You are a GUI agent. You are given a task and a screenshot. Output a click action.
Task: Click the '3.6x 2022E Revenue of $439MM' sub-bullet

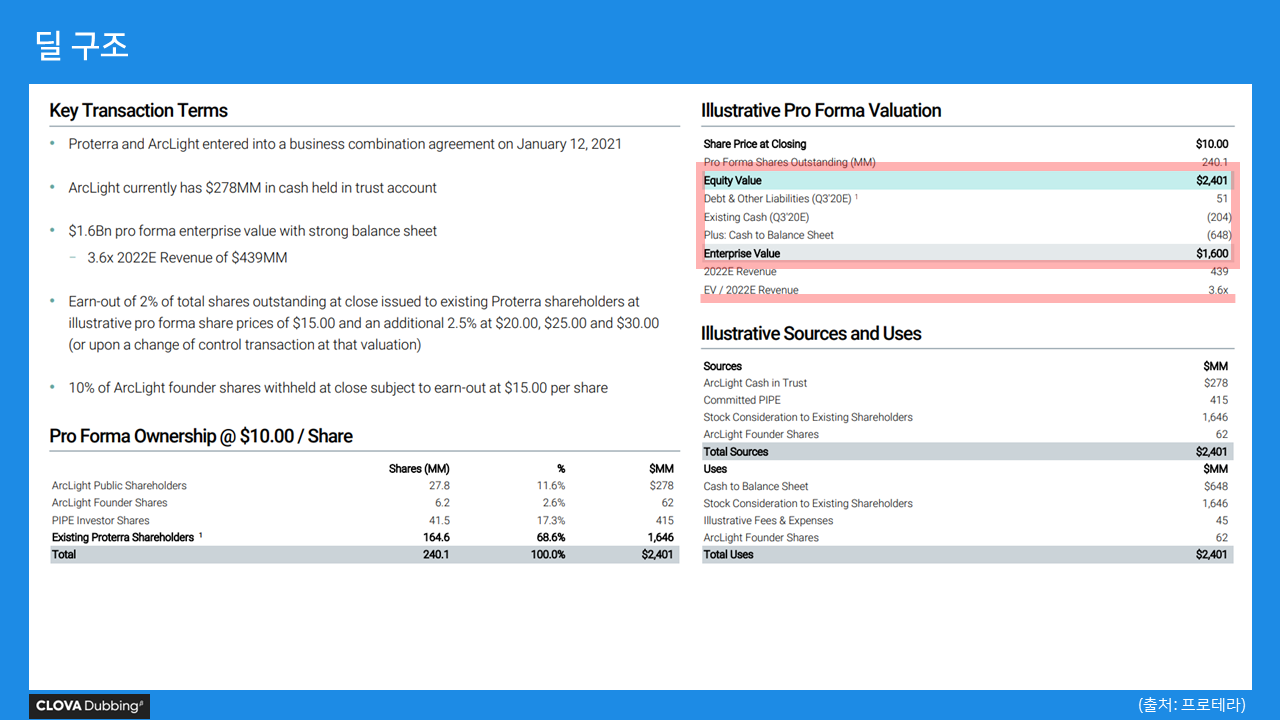coord(187,258)
